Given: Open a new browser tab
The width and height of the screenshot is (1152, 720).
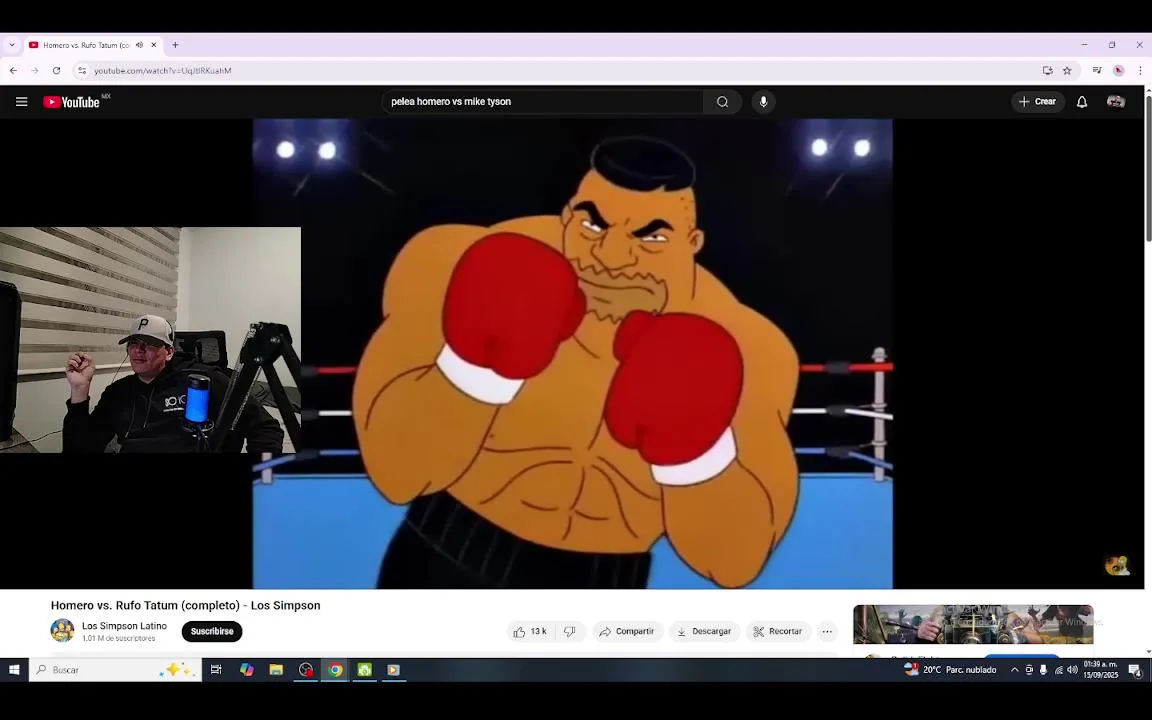Looking at the screenshot, I should pos(175,45).
